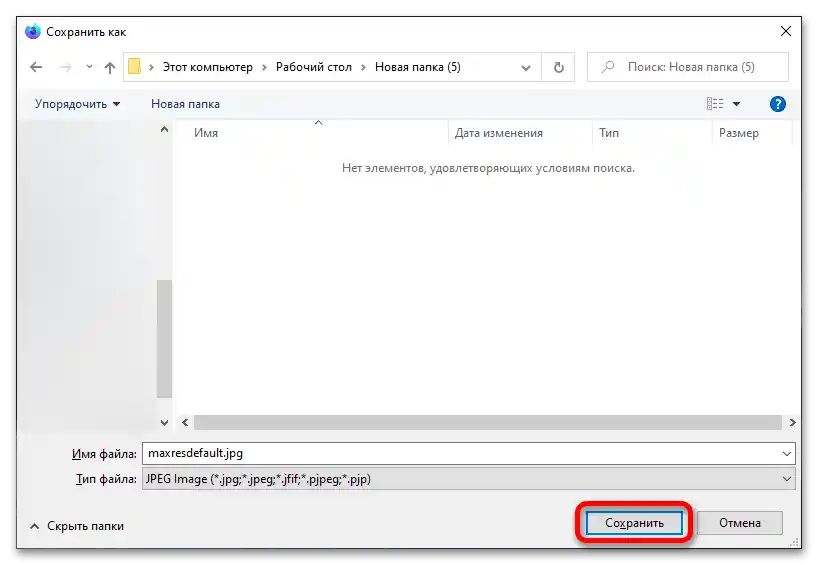Click the folder icon in address bar
Viewport: 818px width, 565px height.
click(x=135, y=67)
